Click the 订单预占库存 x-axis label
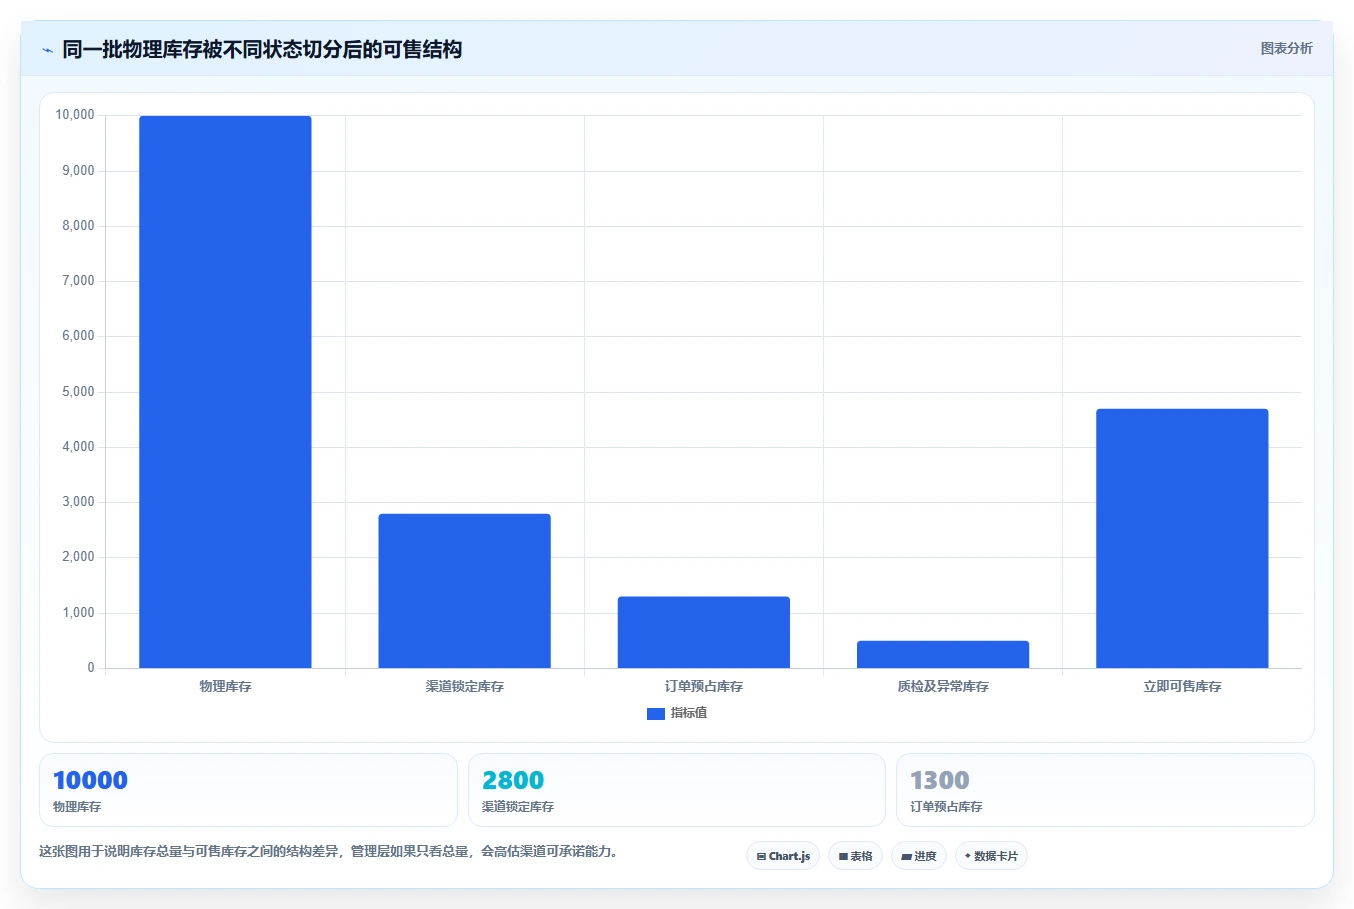Screen dimensions: 1354x909 click(704, 687)
